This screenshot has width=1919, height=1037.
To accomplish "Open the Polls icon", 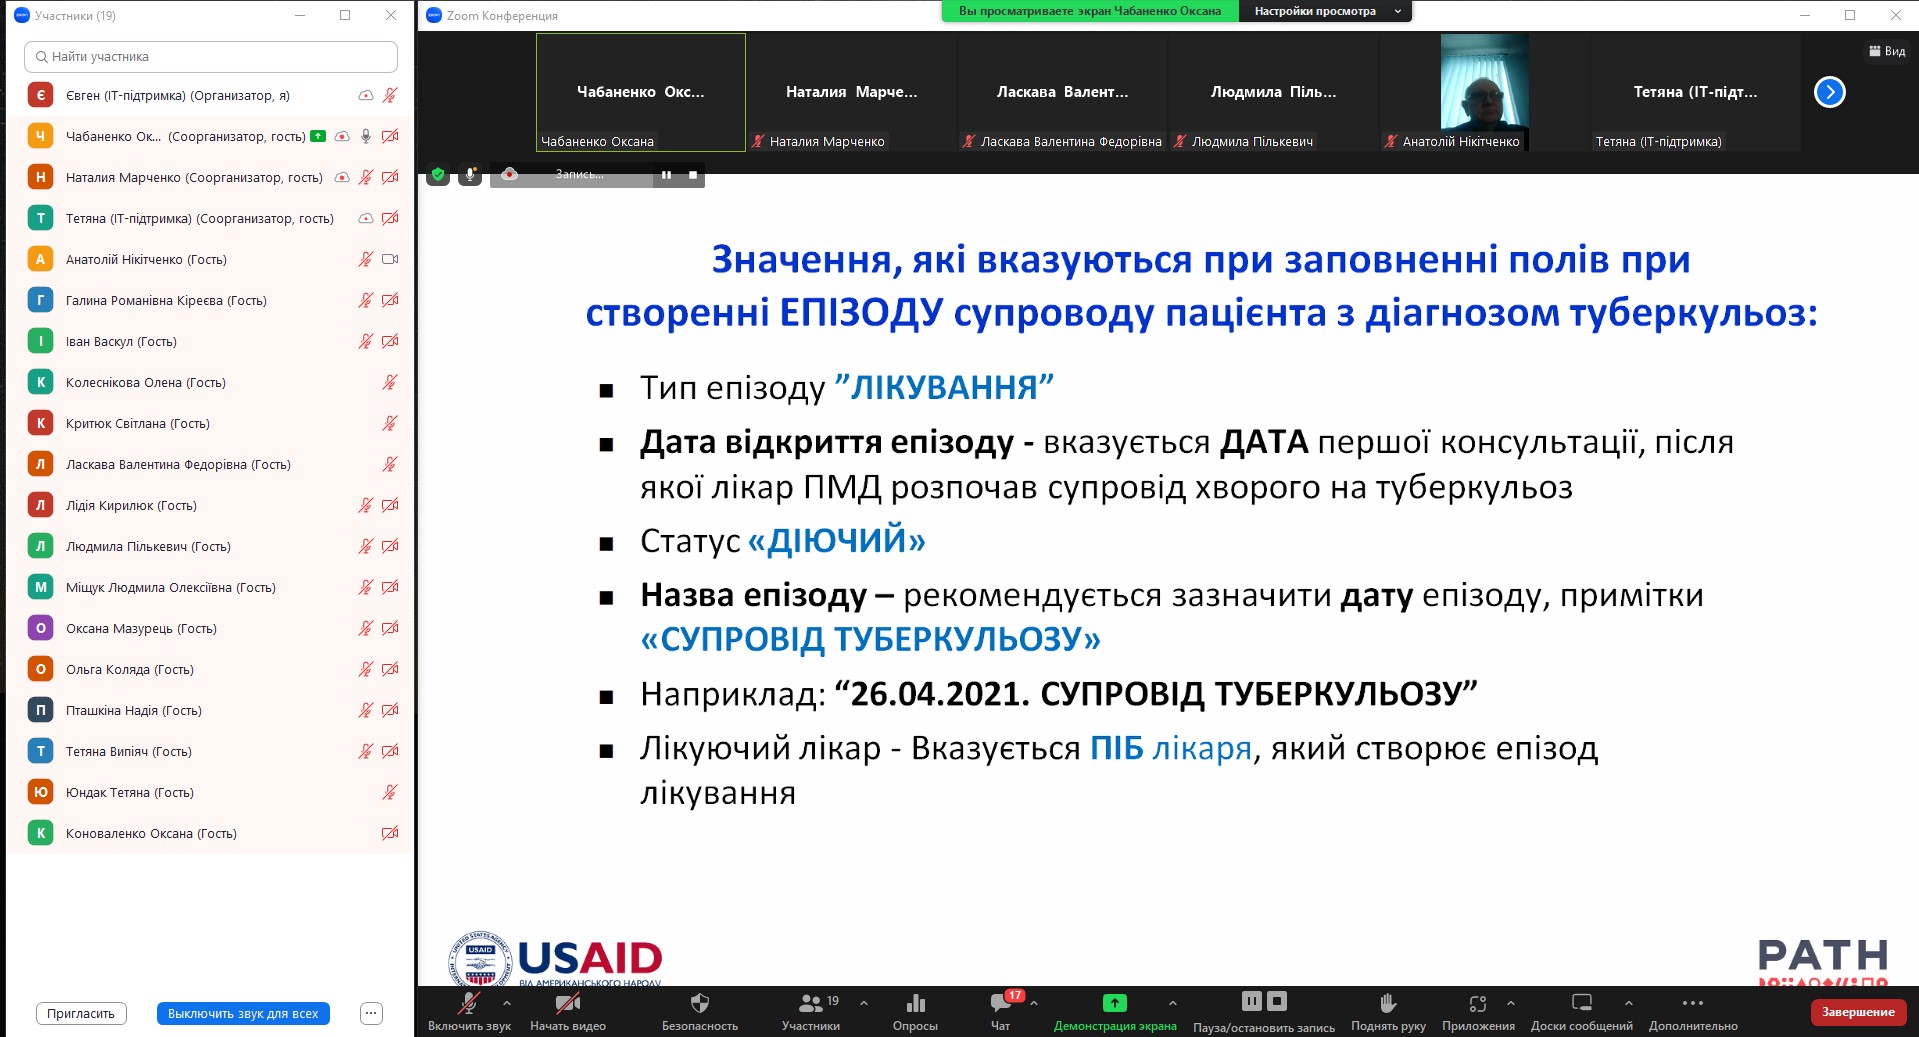I will 915,1003.
